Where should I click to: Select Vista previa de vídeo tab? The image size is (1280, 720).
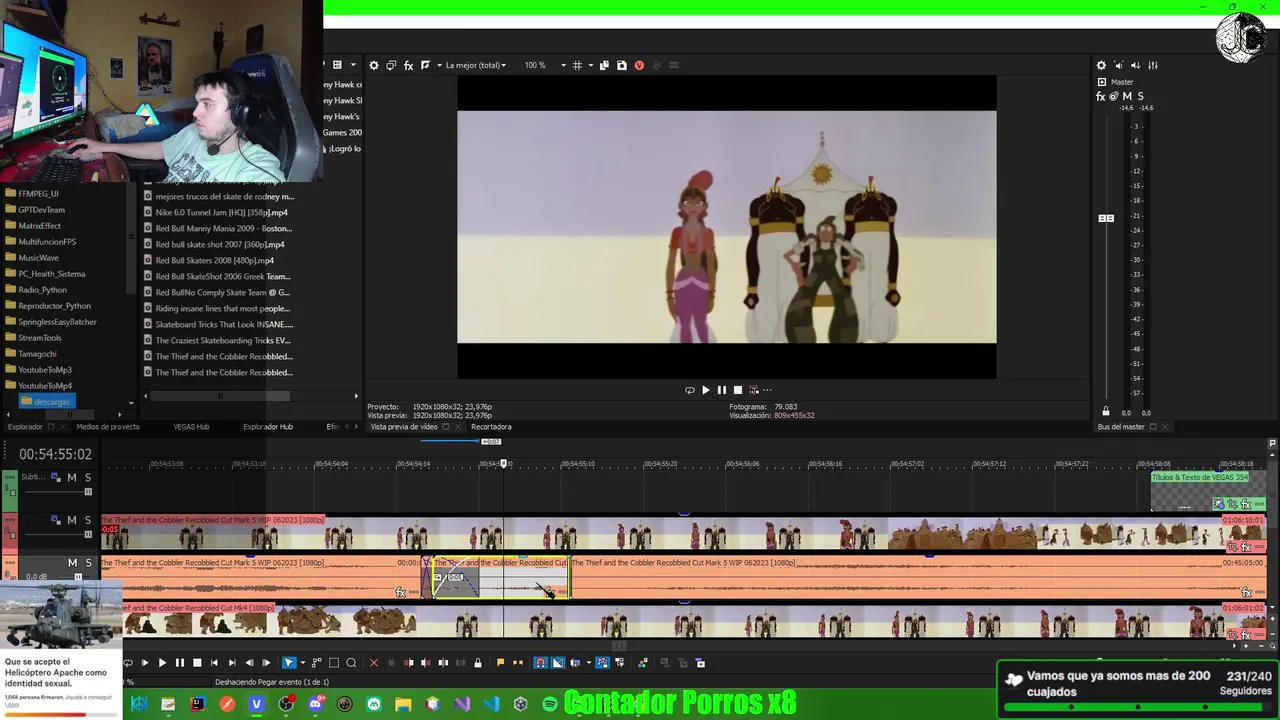[x=404, y=427]
